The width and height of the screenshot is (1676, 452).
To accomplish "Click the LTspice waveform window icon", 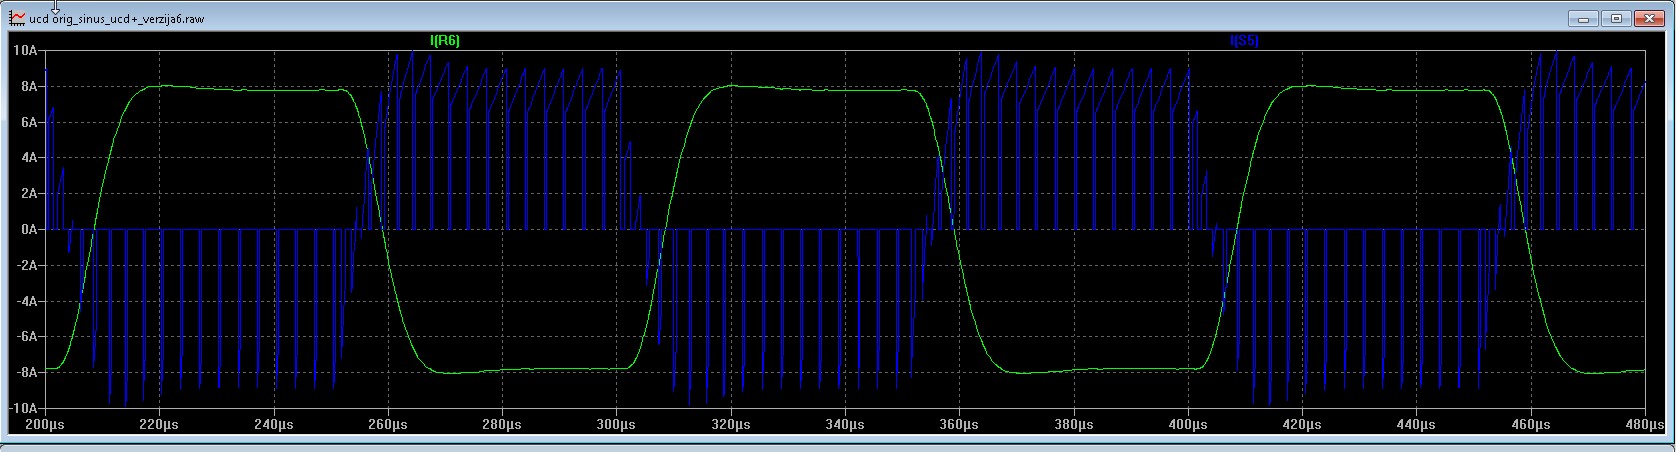I will pyautogui.click(x=17, y=18).
